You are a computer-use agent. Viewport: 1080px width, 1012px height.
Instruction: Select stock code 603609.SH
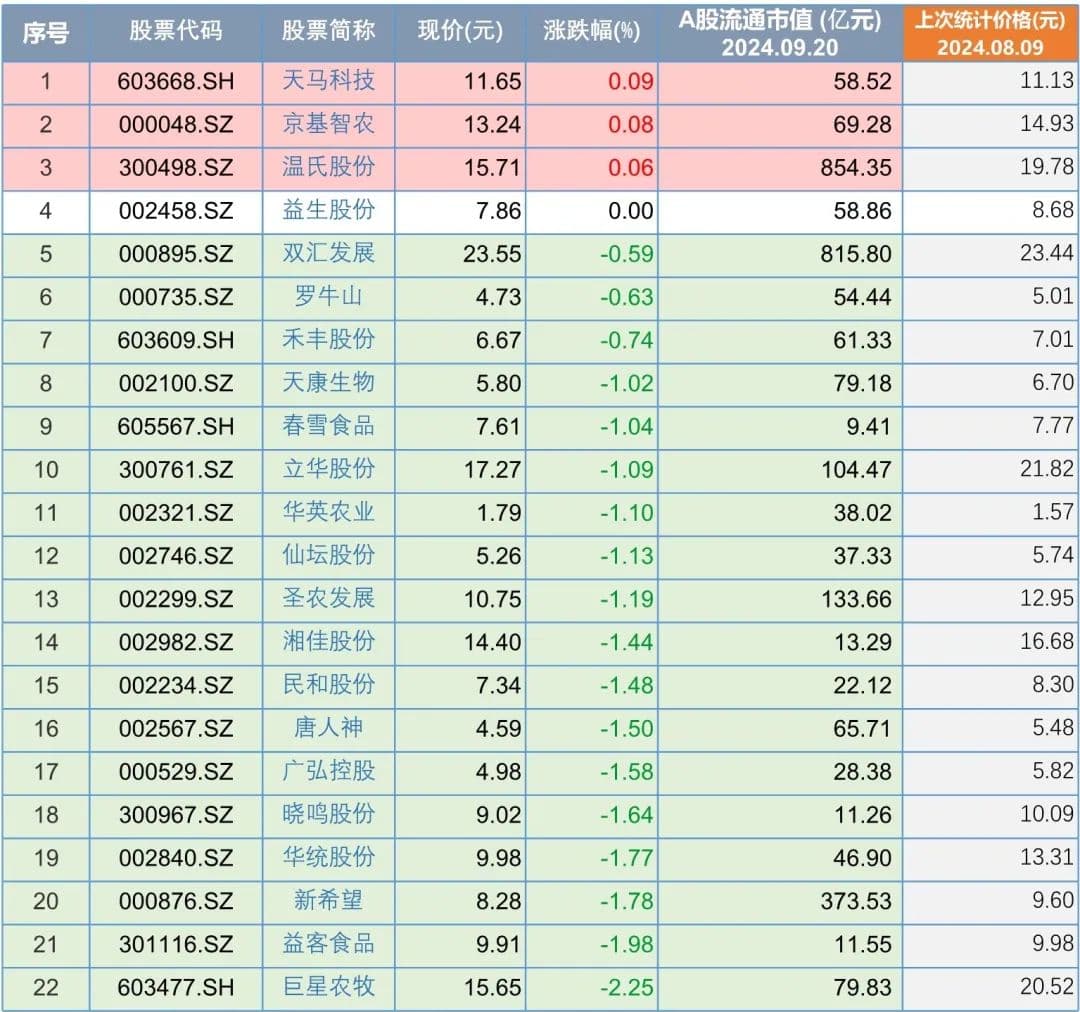coord(176,340)
